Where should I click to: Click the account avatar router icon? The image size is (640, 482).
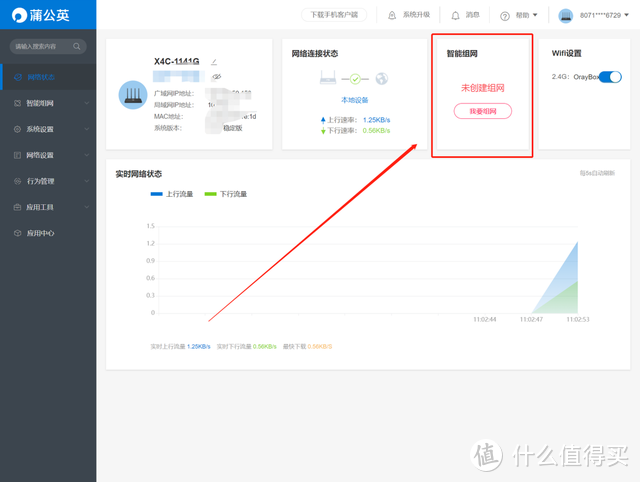point(566,16)
